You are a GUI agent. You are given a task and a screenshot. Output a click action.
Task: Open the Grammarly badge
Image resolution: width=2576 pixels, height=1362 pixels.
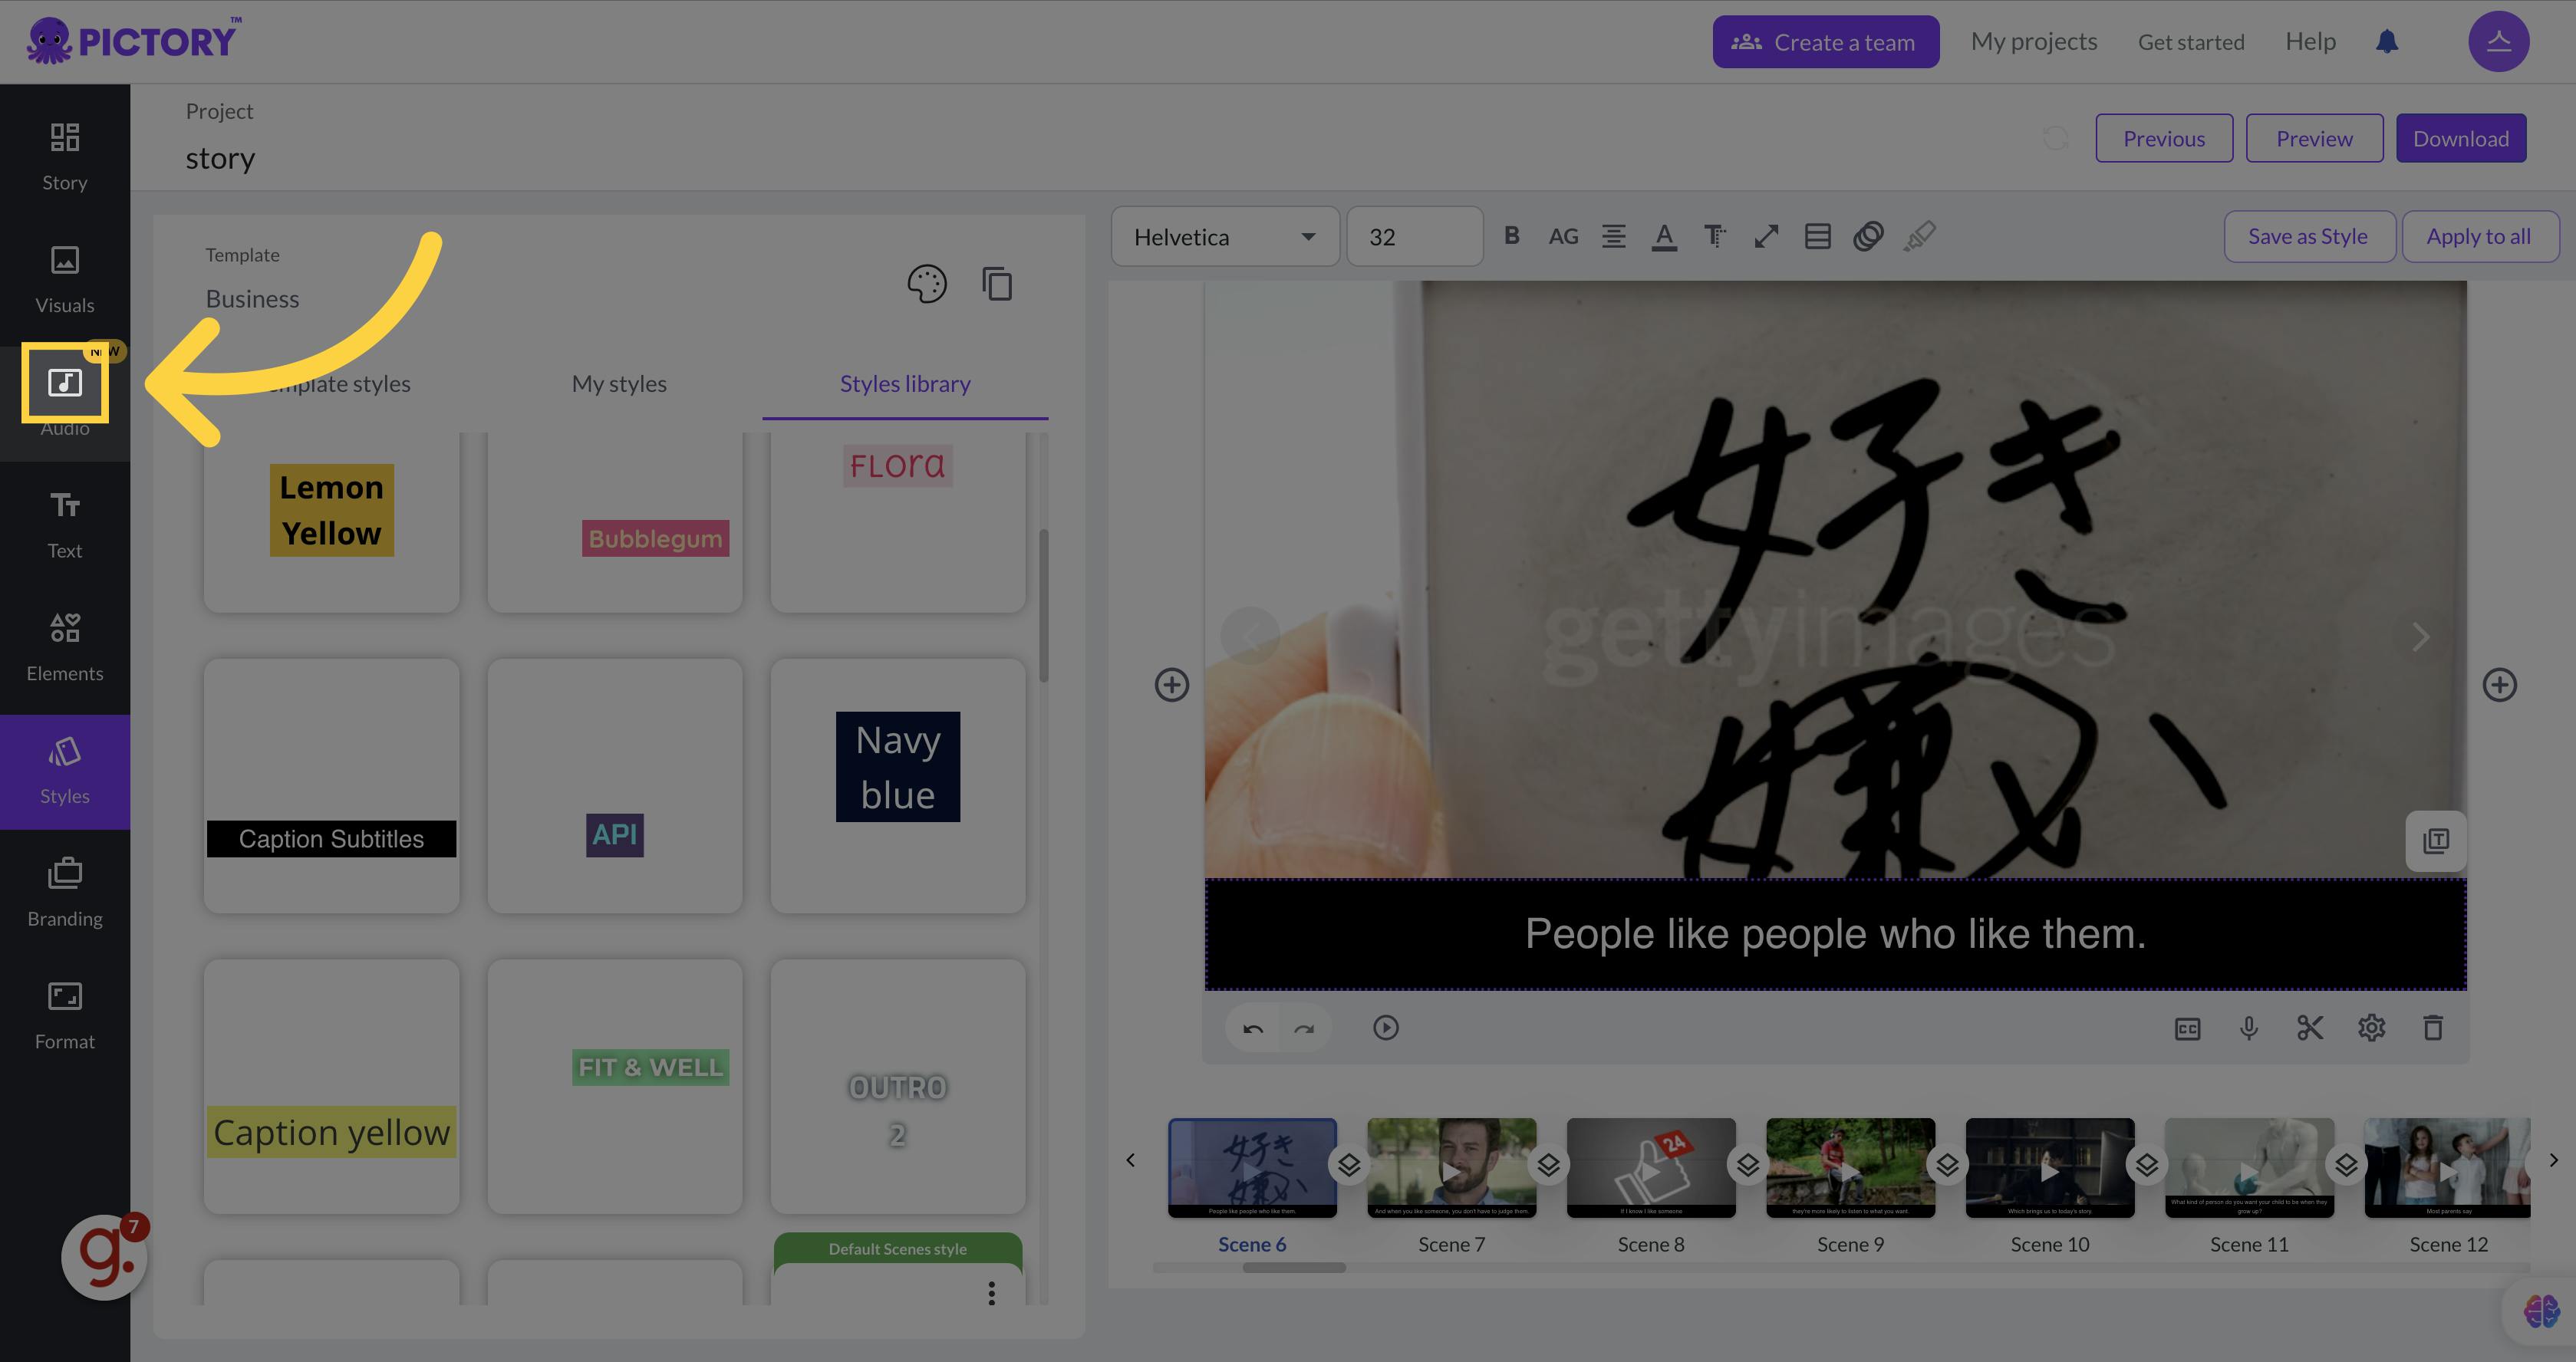104,1258
